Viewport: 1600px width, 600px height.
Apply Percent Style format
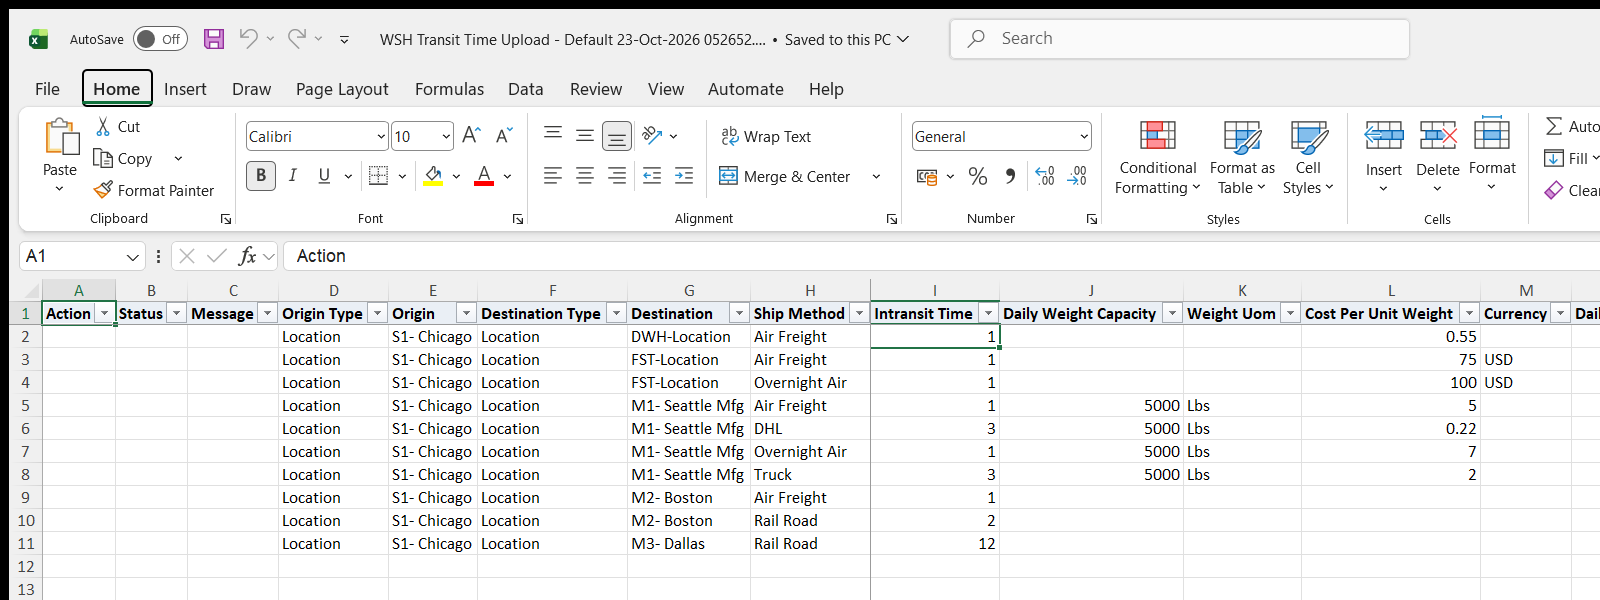(978, 177)
